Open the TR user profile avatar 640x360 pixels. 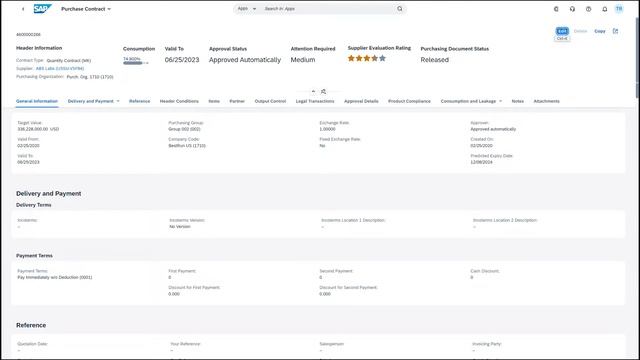coord(619,9)
